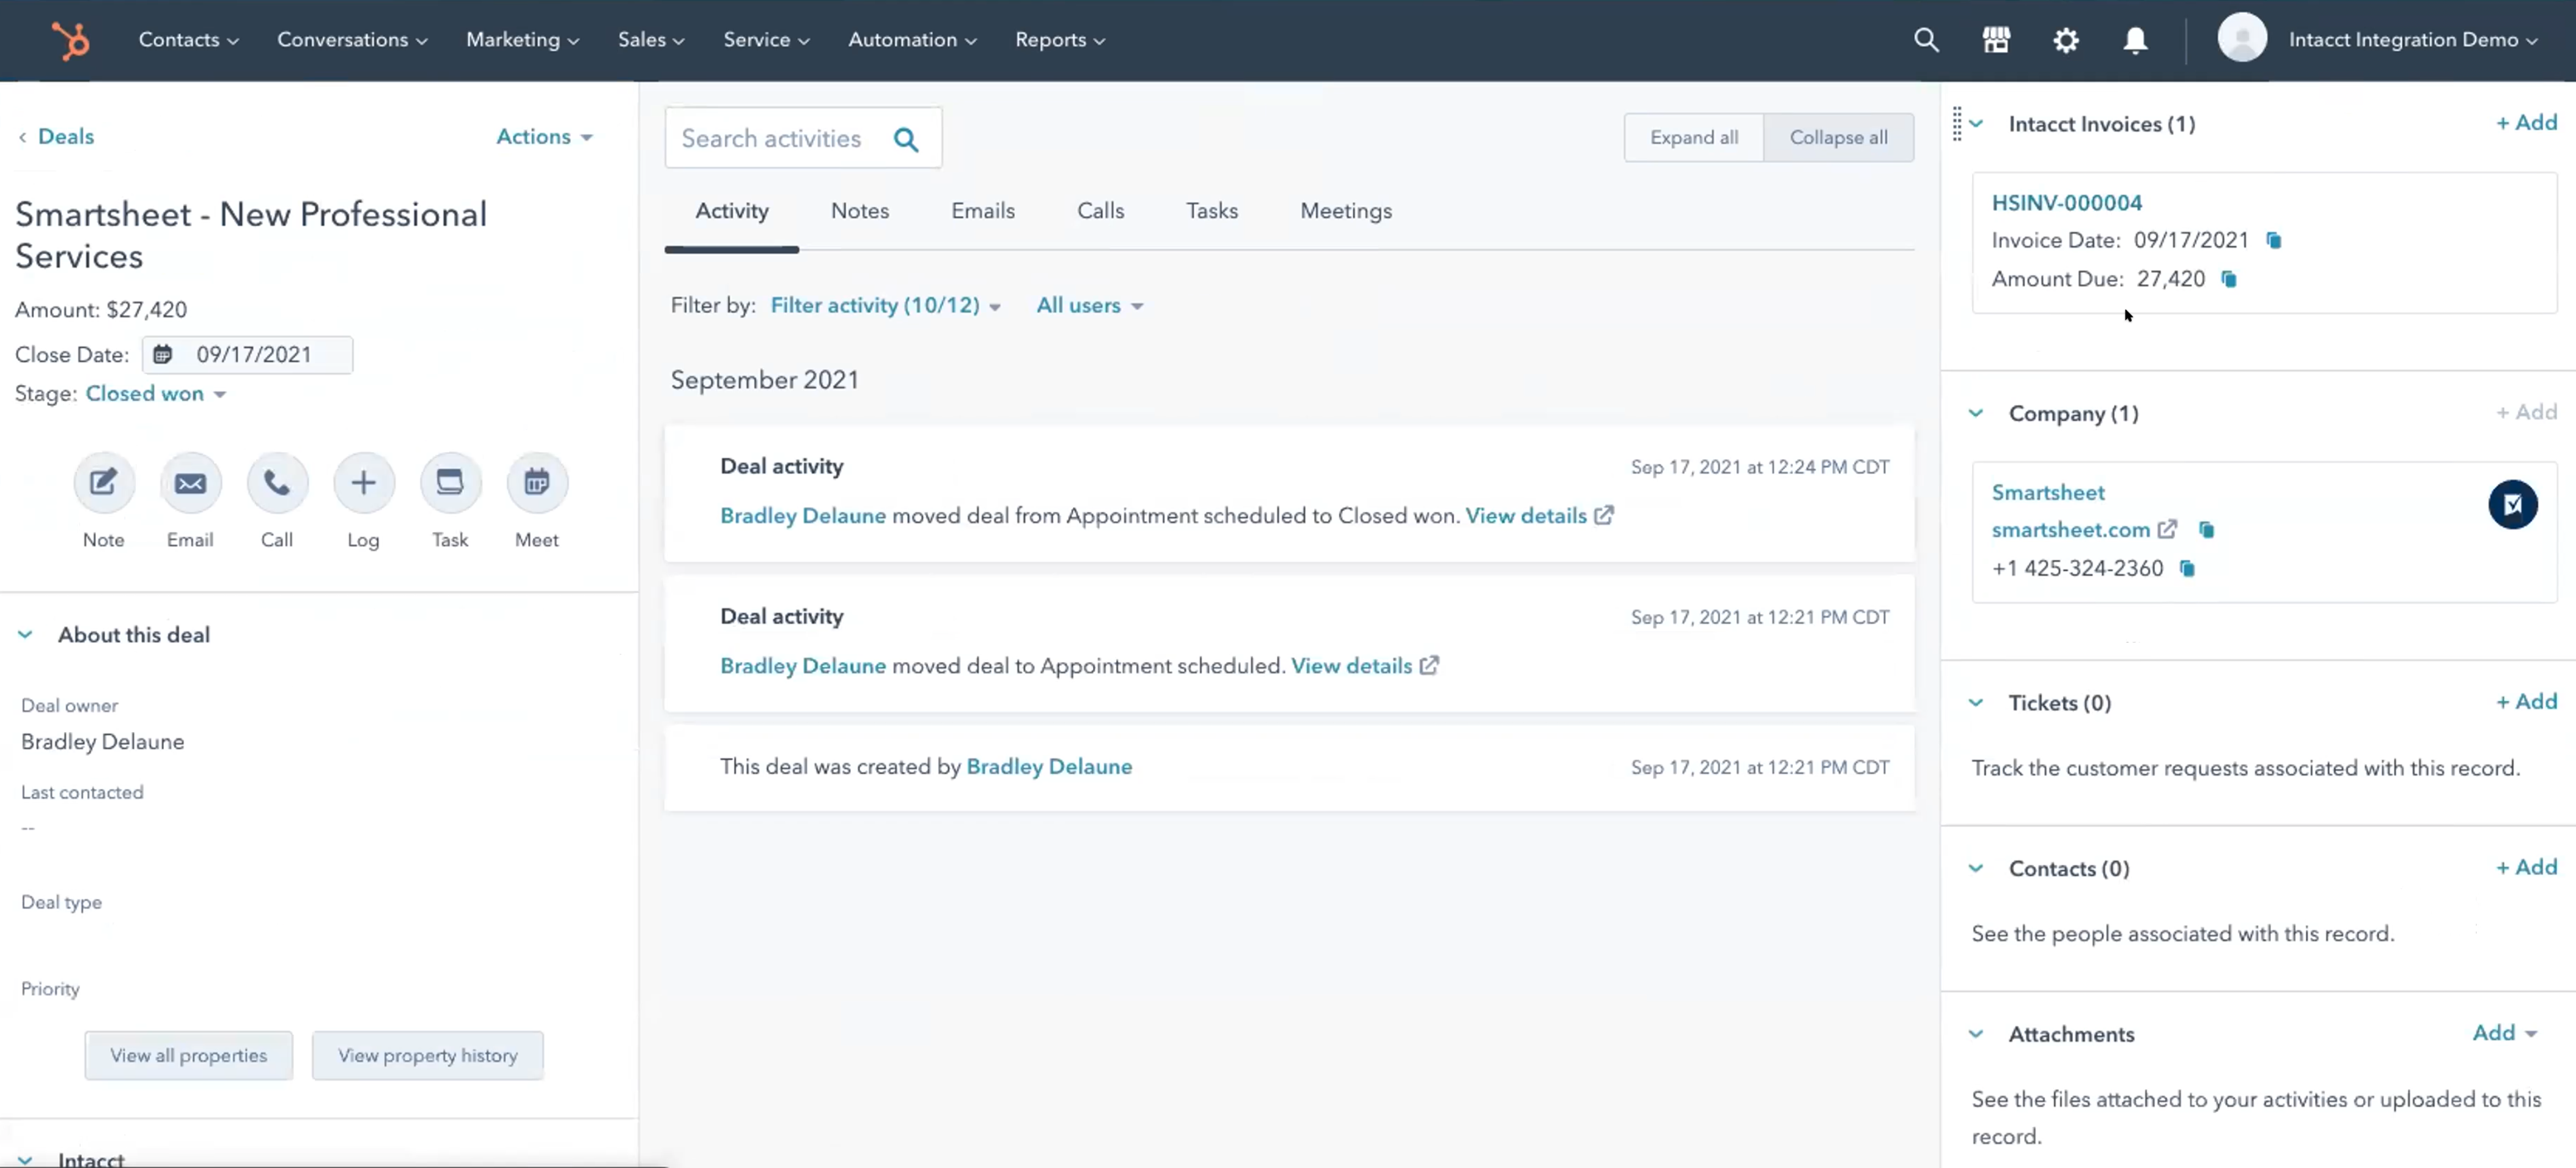This screenshot has height=1168, width=2576.
Task: Open the notifications bell
Action: [x=2136, y=40]
